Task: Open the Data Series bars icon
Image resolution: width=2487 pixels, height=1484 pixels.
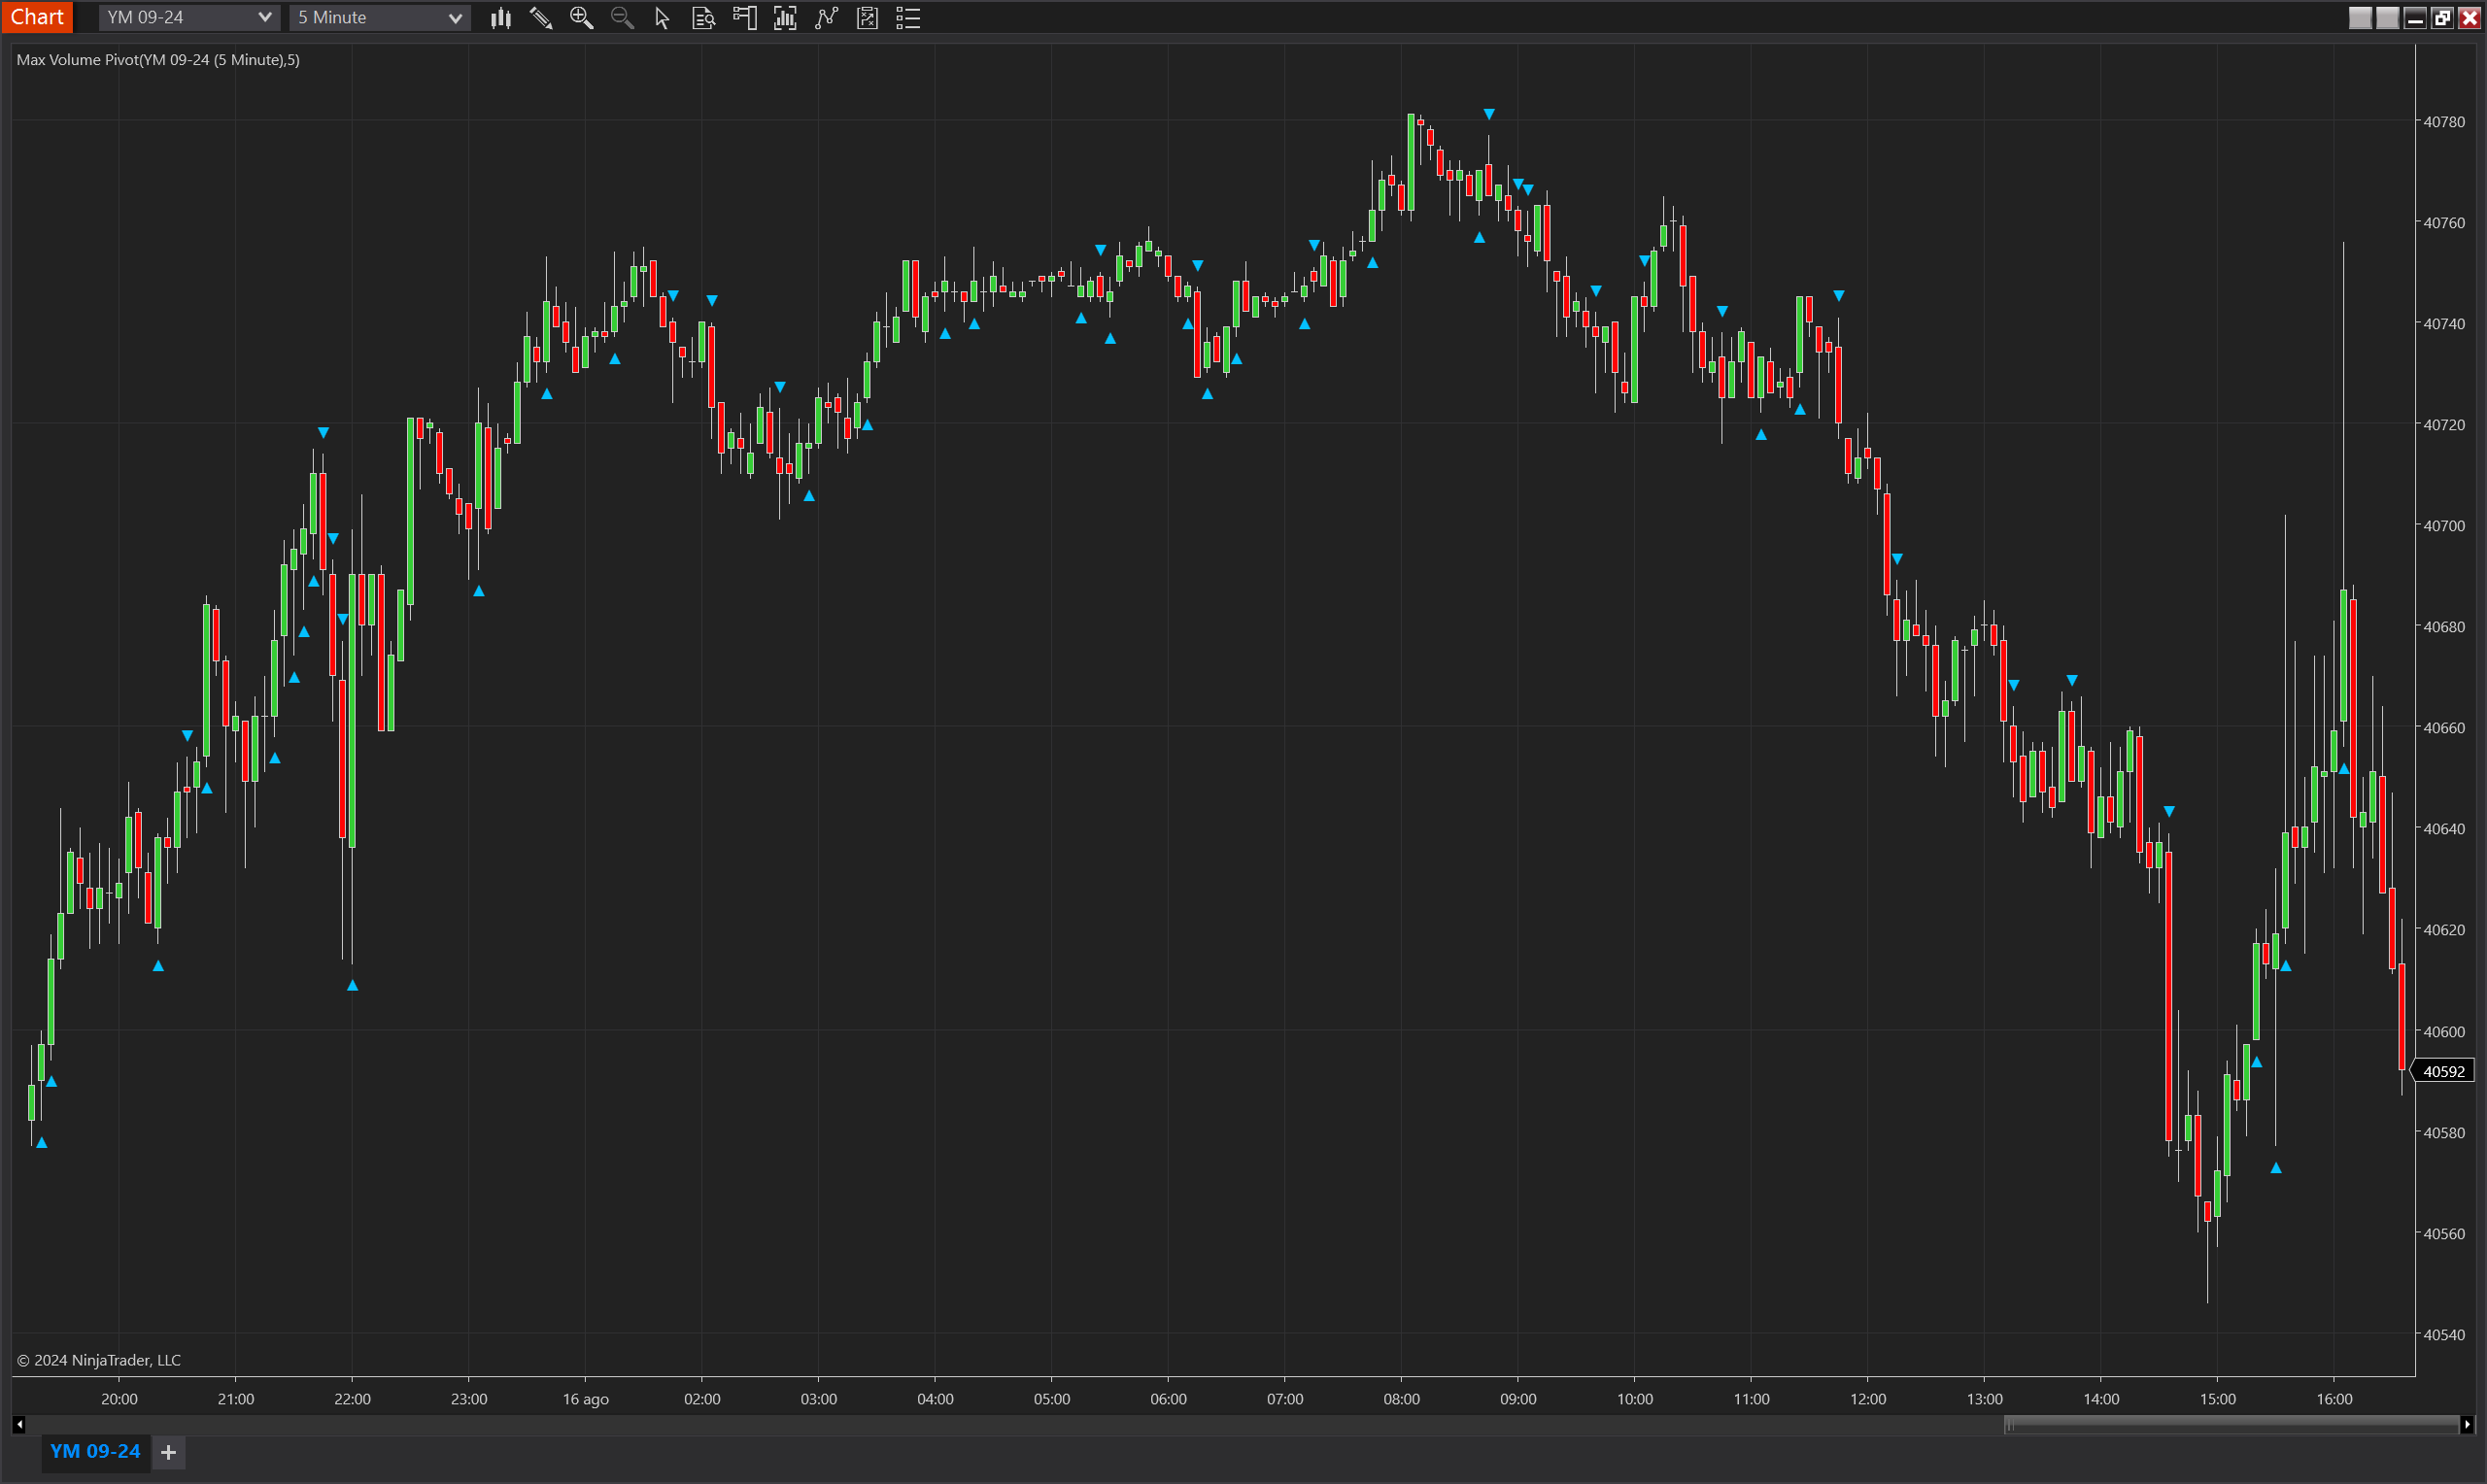Action: coord(785,17)
